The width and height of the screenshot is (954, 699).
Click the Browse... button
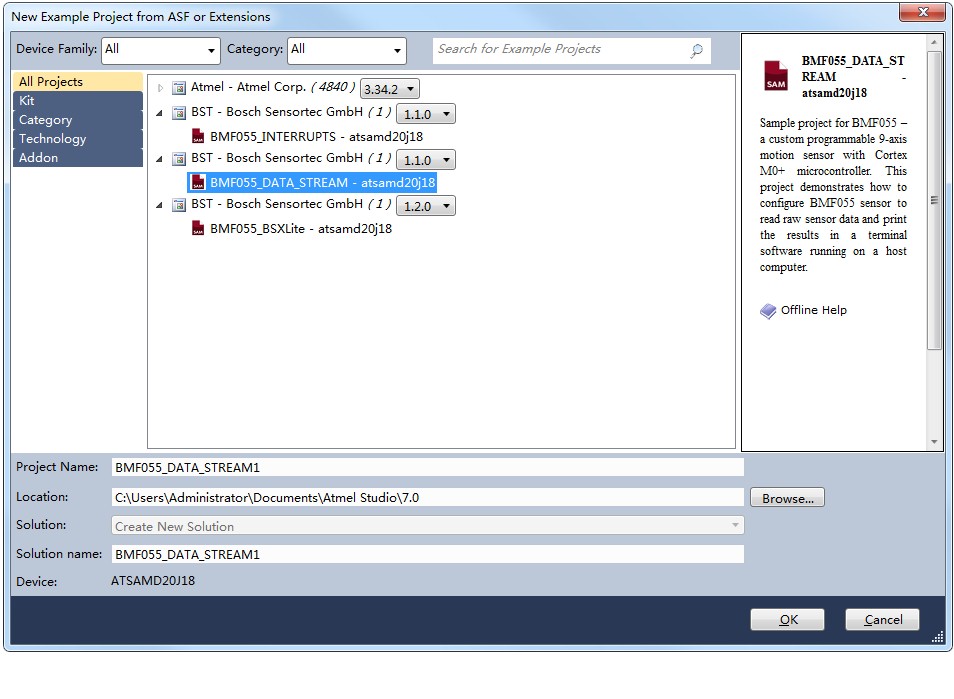[787, 498]
